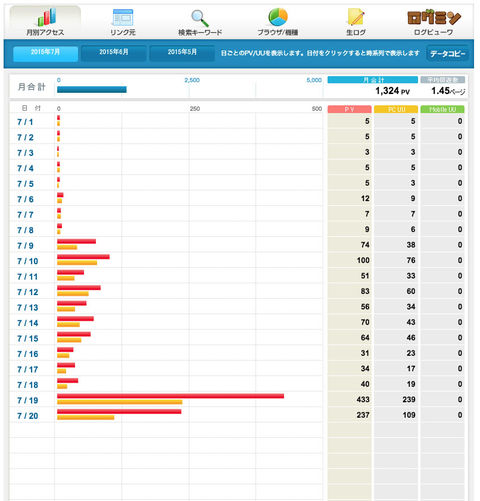Open the リンク元 window icon

123,17
